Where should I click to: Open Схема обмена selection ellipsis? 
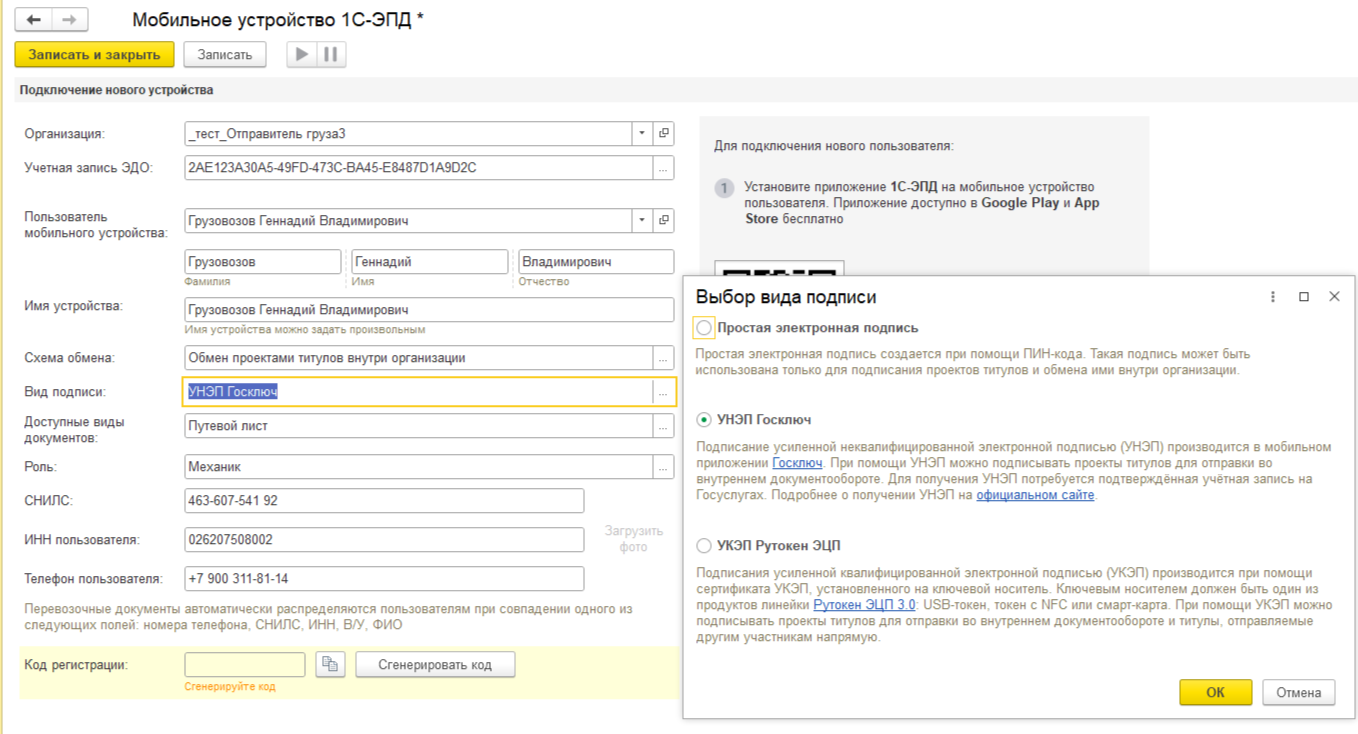coord(663,358)
